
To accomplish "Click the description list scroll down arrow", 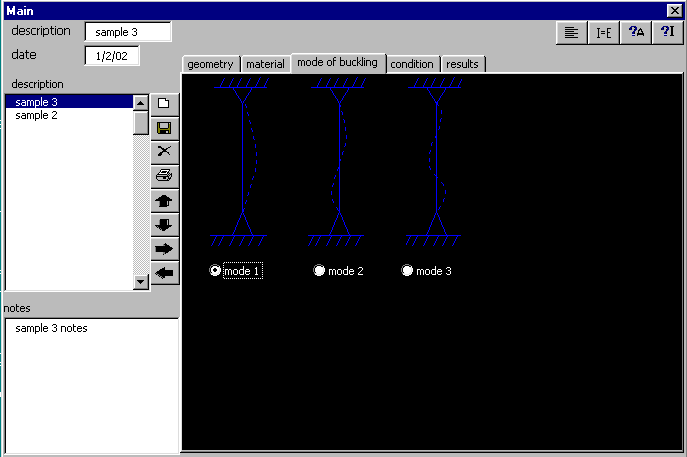I will pos(141,282).
